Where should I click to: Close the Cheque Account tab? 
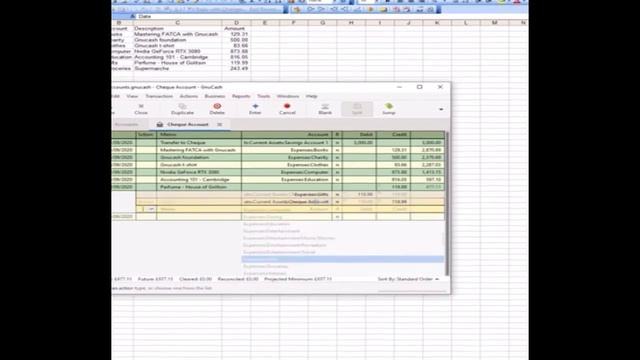coord(220,124)
